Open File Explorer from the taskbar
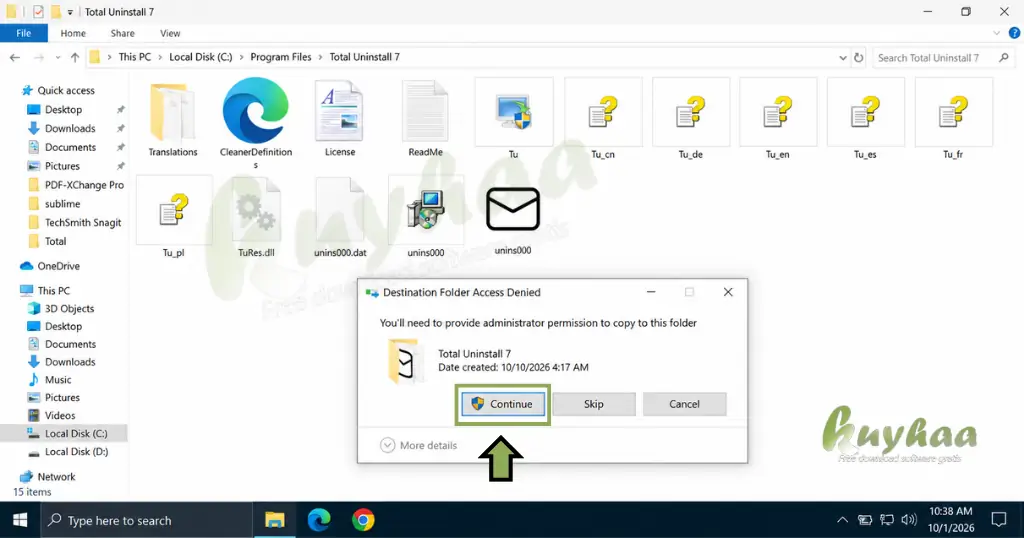 [274, 520]
